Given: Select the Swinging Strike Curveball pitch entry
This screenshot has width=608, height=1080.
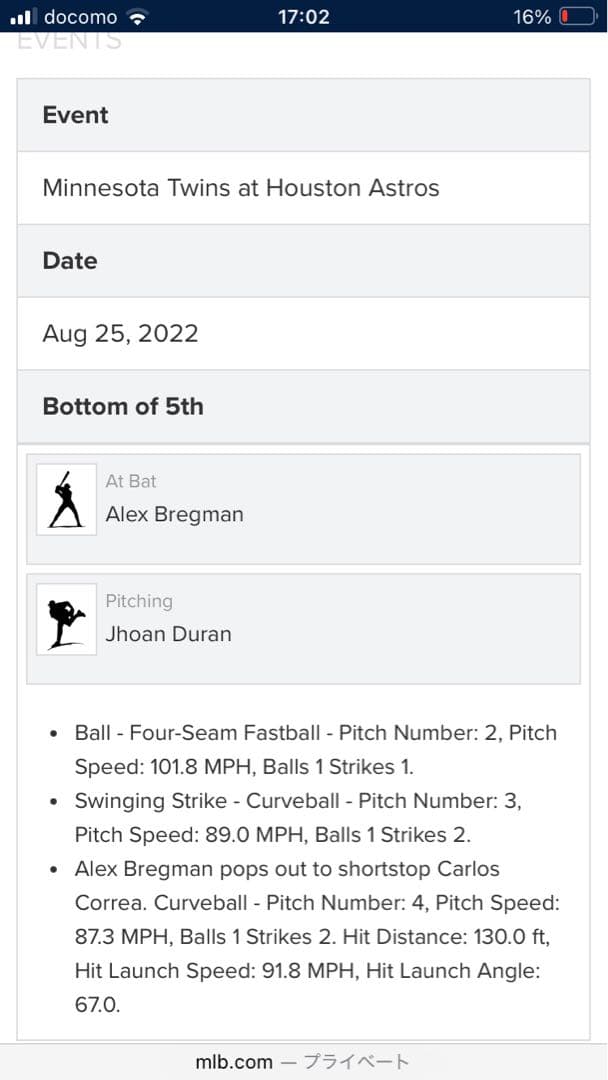Looking at the screenshot, I should pyautogui.click(x=298, y=818).
